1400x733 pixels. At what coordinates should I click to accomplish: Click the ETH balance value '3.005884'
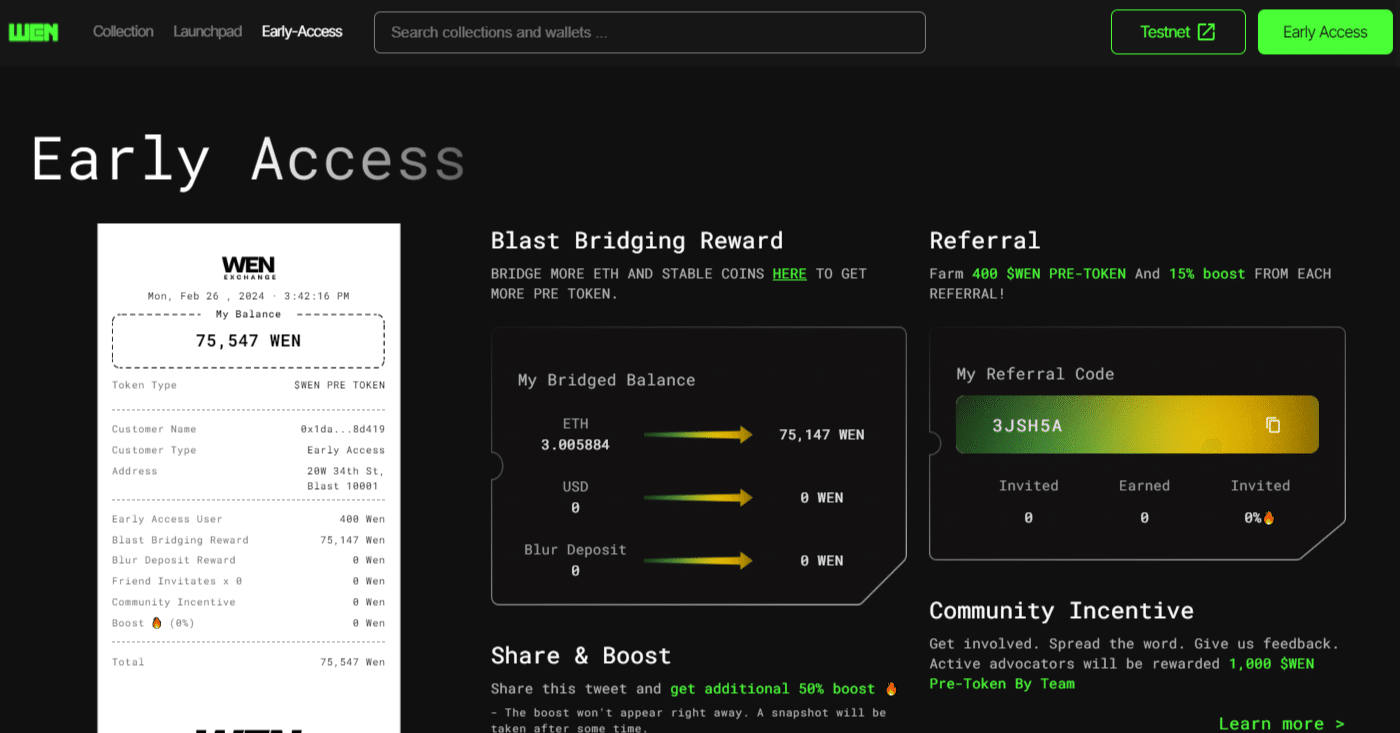pos(575,445)
